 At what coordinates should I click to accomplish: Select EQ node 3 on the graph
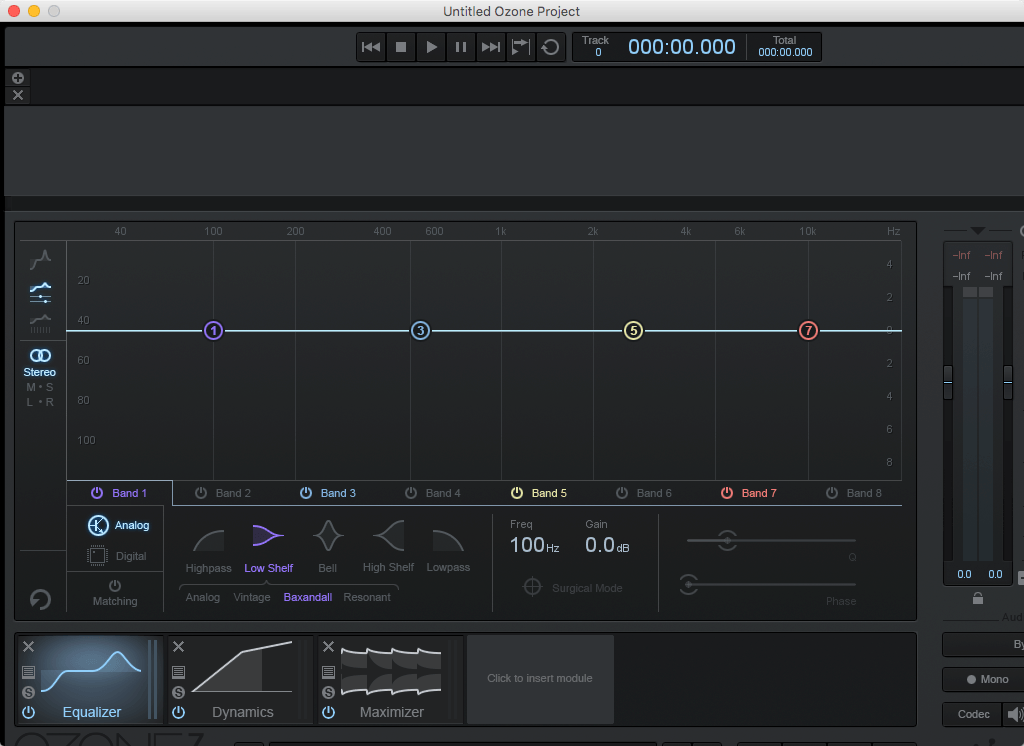pyautogui.click(x=421, y=331)
